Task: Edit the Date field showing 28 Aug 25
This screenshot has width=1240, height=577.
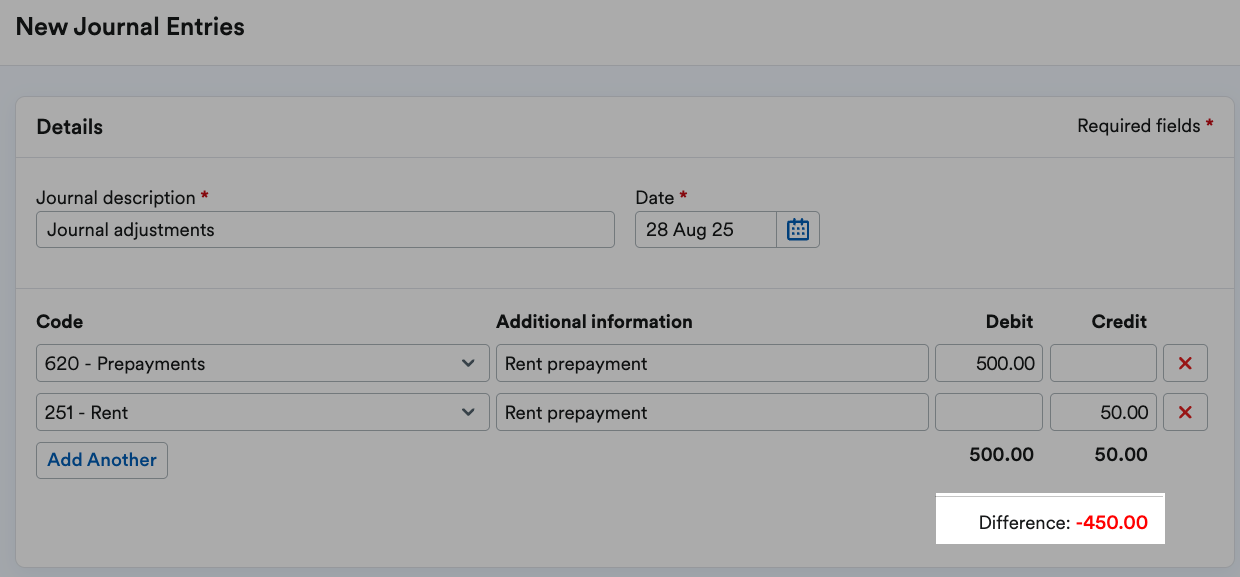Action: coord(706,229)
